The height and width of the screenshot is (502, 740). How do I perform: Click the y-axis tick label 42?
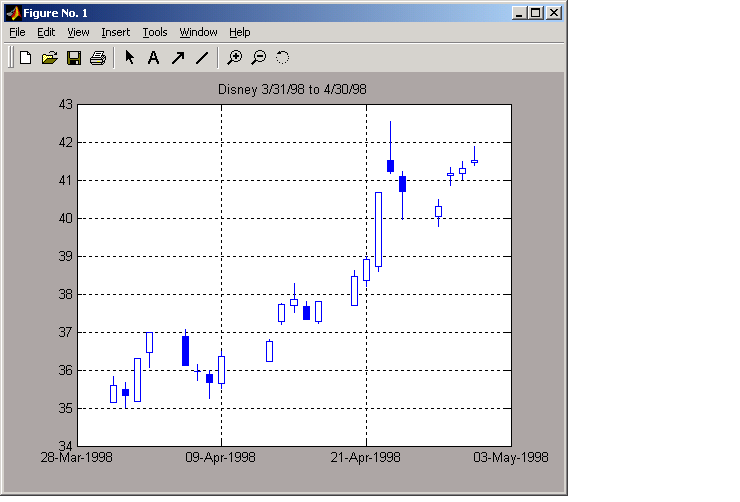[66, 142]
